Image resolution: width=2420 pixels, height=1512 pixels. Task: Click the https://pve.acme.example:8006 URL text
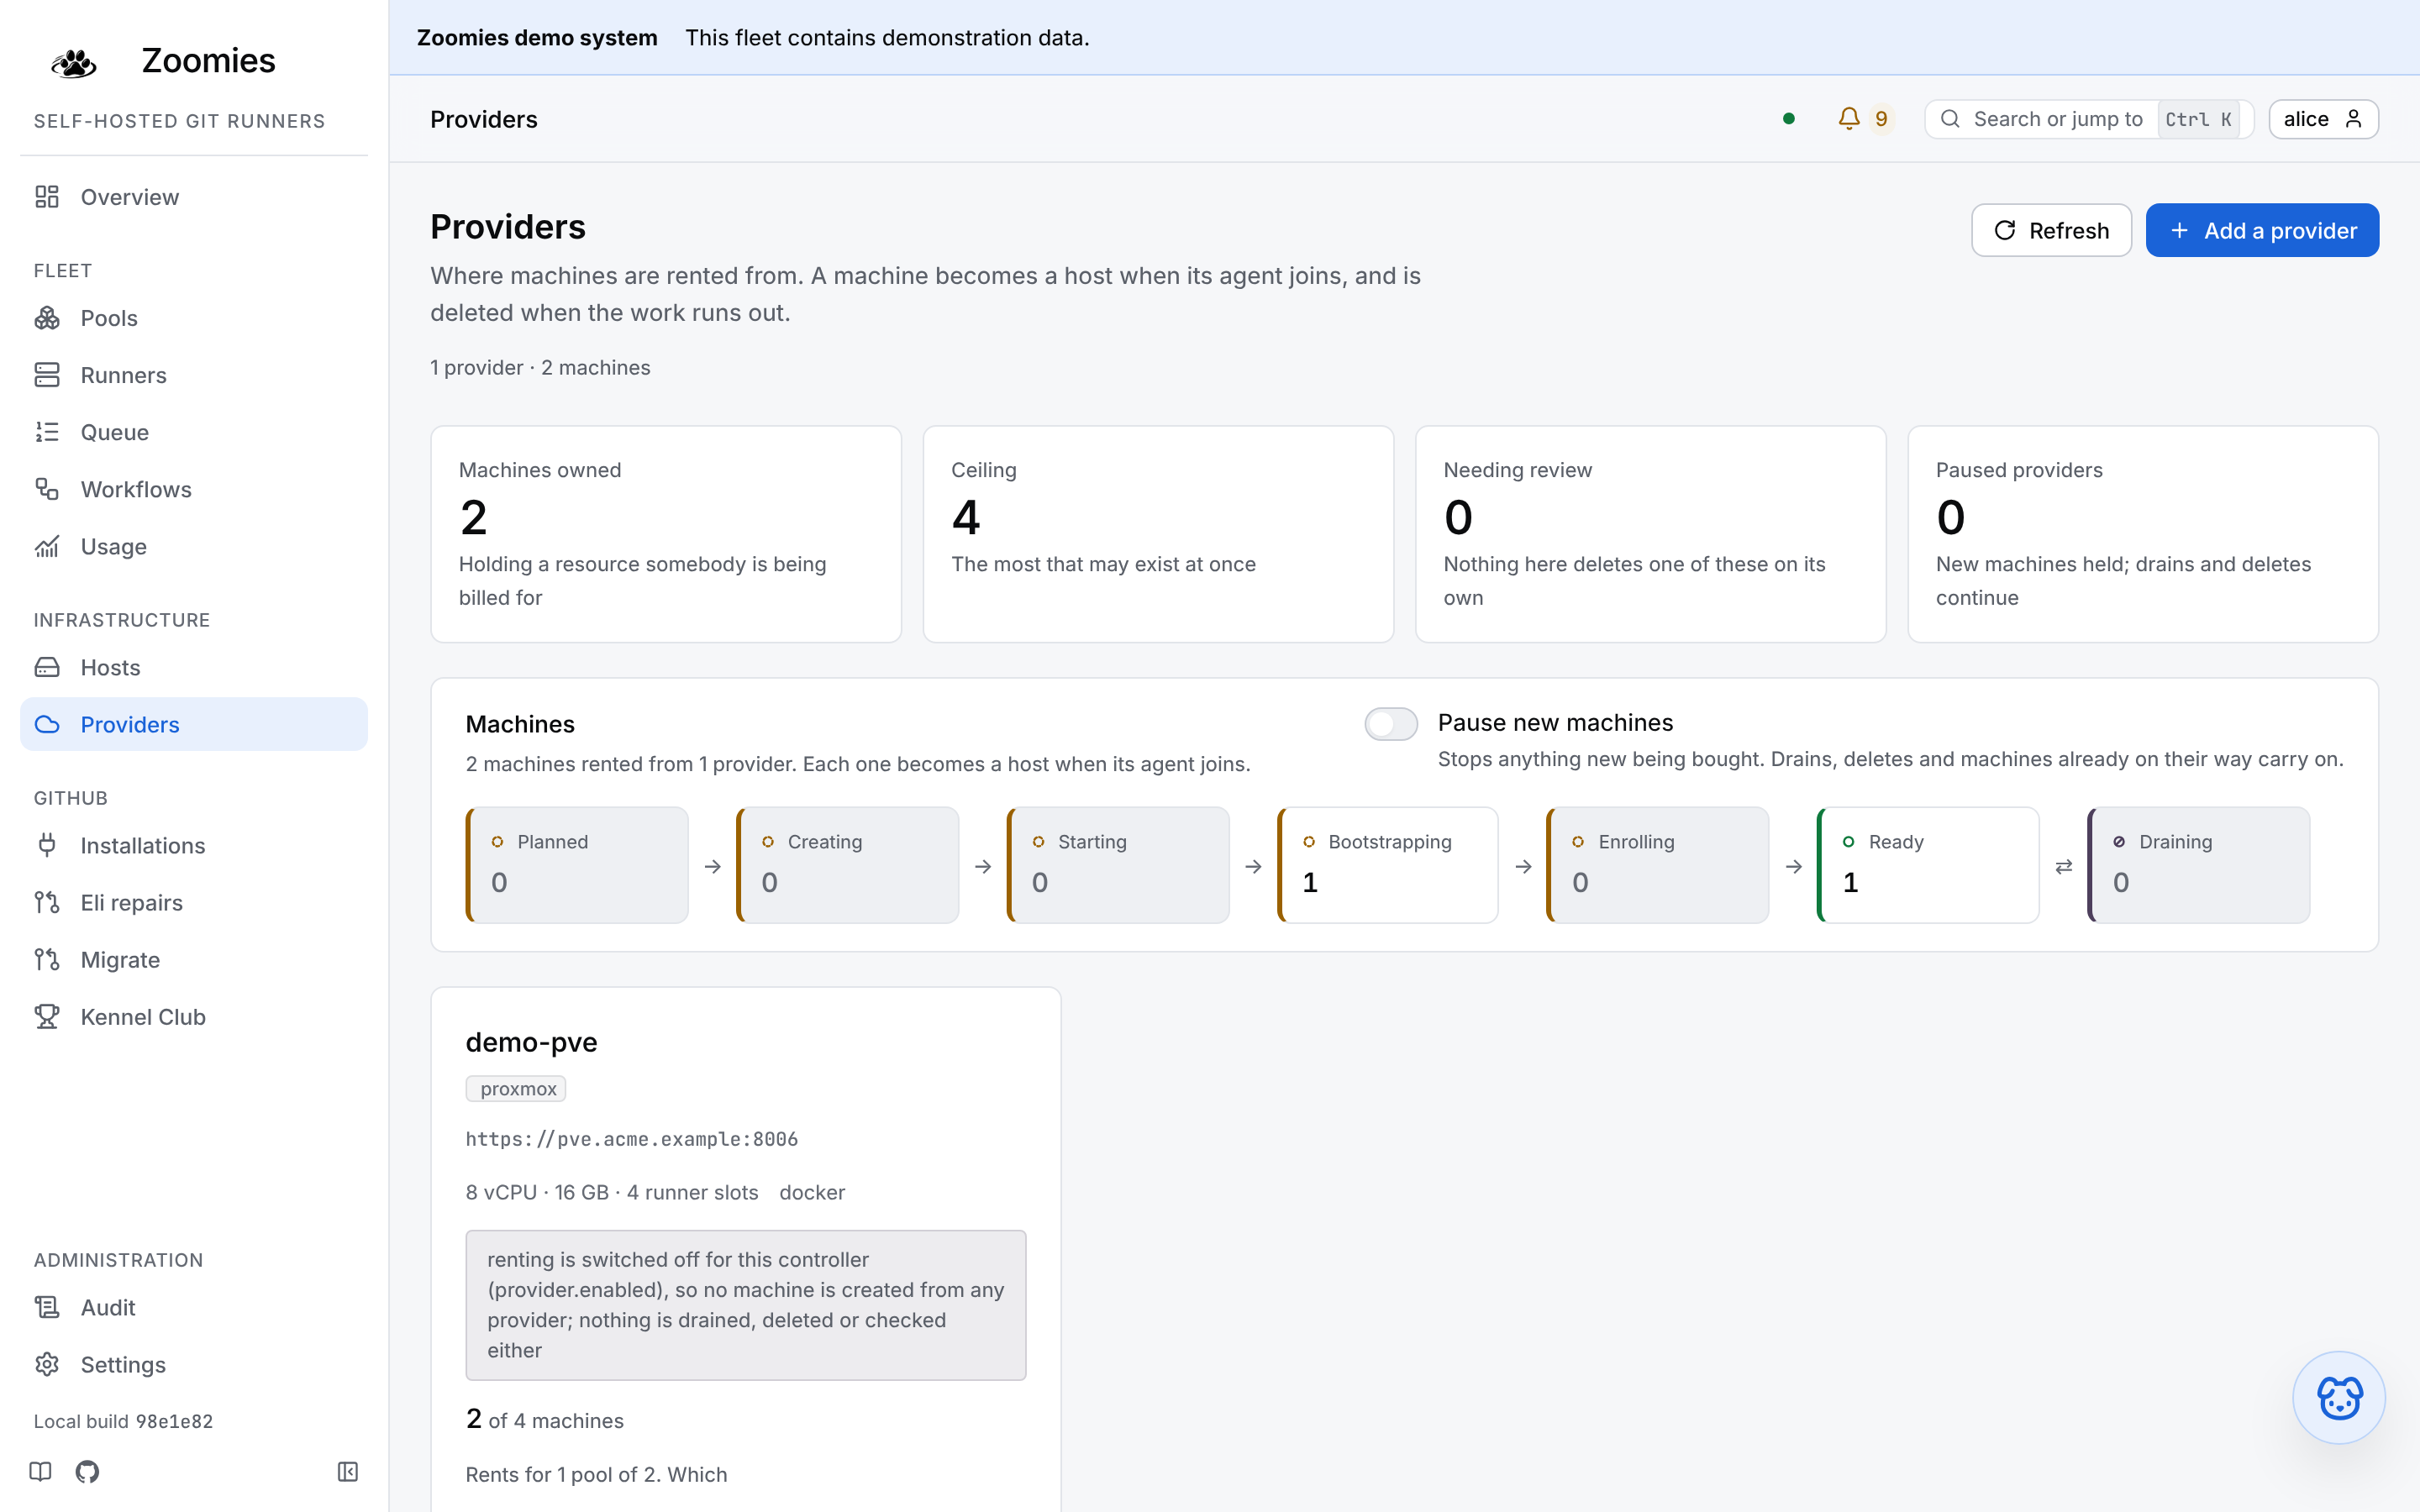click(x=632, y=1139)
